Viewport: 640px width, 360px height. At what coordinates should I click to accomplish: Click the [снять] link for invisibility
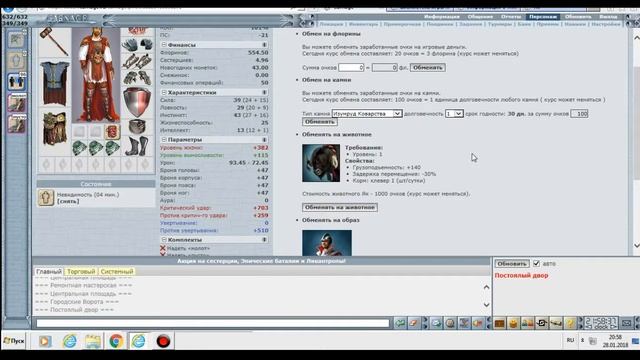pos(68,201)
